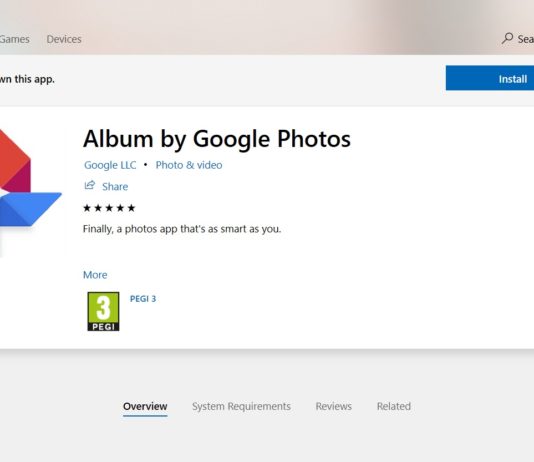The height and width of the screenshot is (462, 534).
Task: Switch to System Requirements tab
Action: (241, 406)
